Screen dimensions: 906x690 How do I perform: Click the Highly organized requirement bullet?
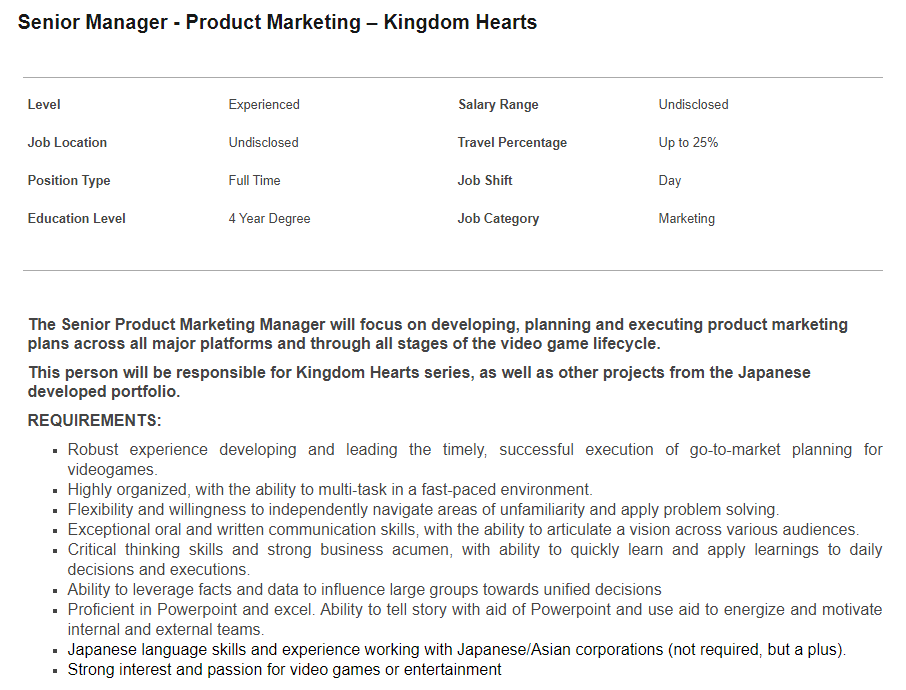coord(330,489)
